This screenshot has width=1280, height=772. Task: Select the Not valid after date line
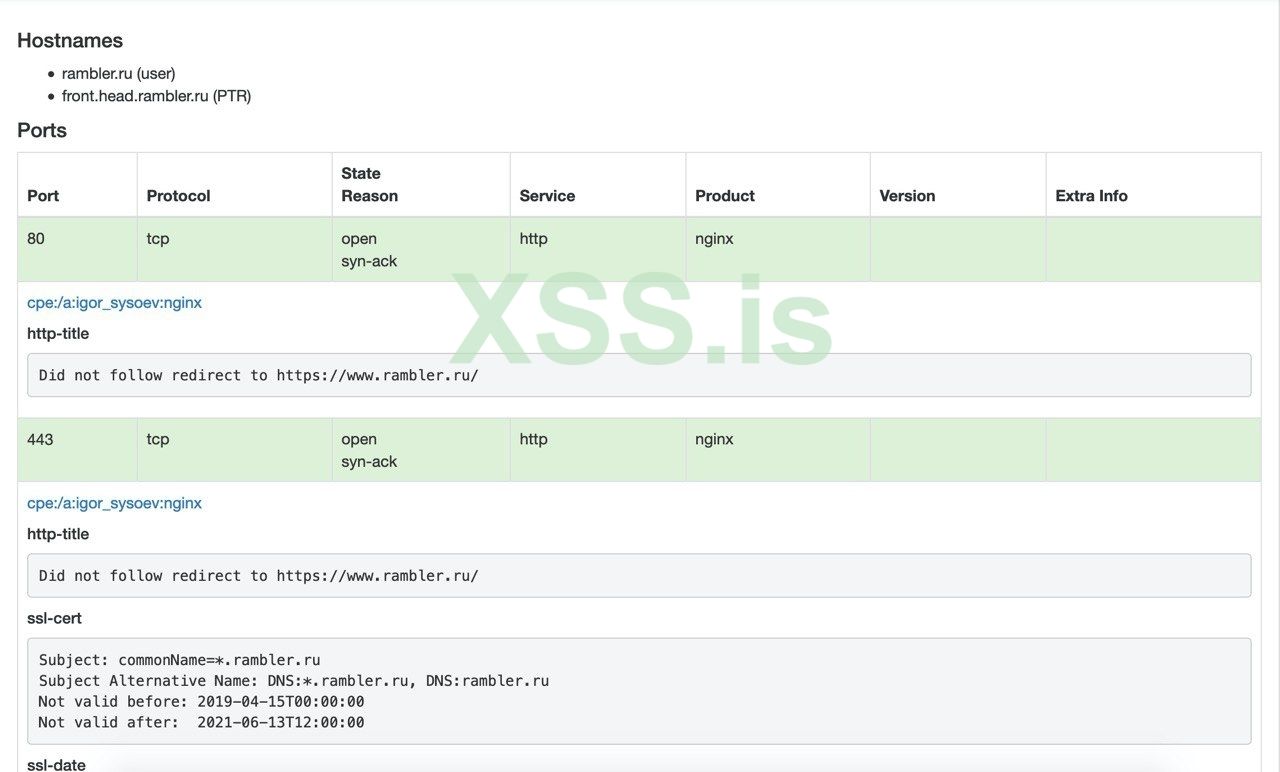[201, 722]
